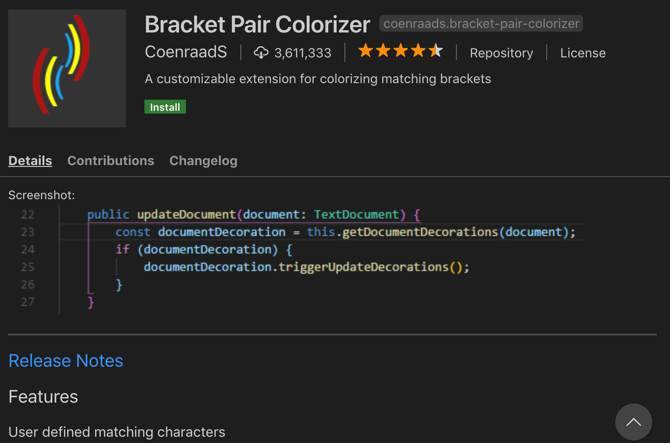The width and height of the screenshot is (670, 443).
Task: Install the Bracket Pair Colorizer extension
Action: point(165,107)
